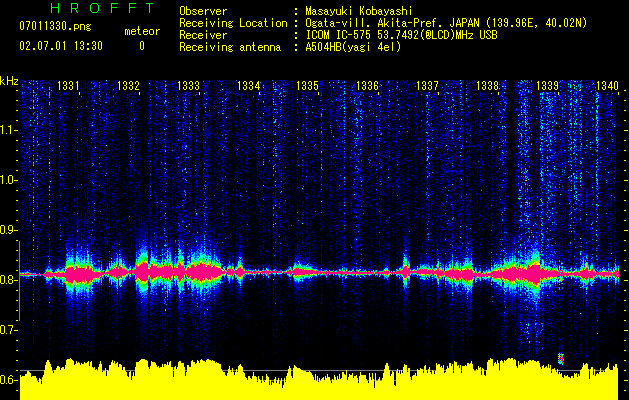629x400 pixels.
Task: Click the 0.8 kHz axis label
Action: coord(9,280)
